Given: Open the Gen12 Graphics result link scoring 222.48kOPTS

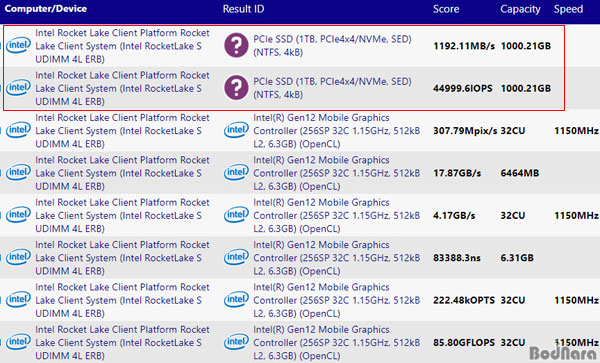Looking at the screenshot, I should pos(337,300).
